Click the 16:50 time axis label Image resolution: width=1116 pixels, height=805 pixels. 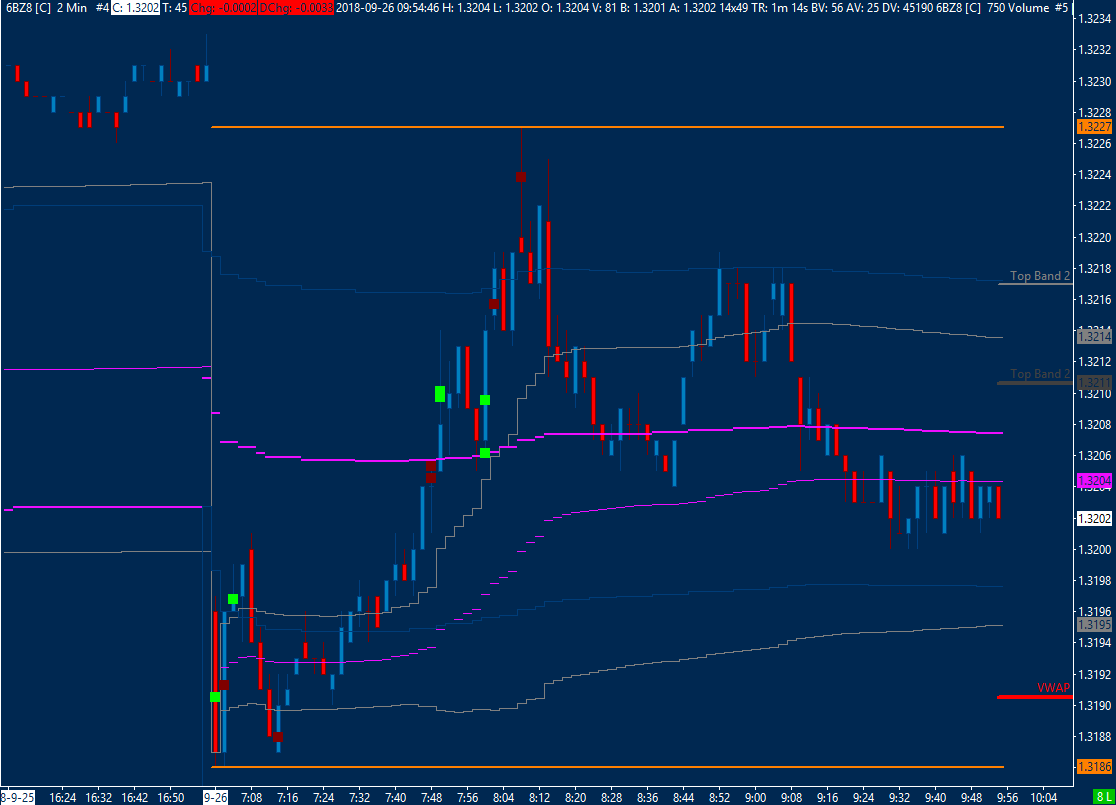pyautogui.click(x=171, y=797)
